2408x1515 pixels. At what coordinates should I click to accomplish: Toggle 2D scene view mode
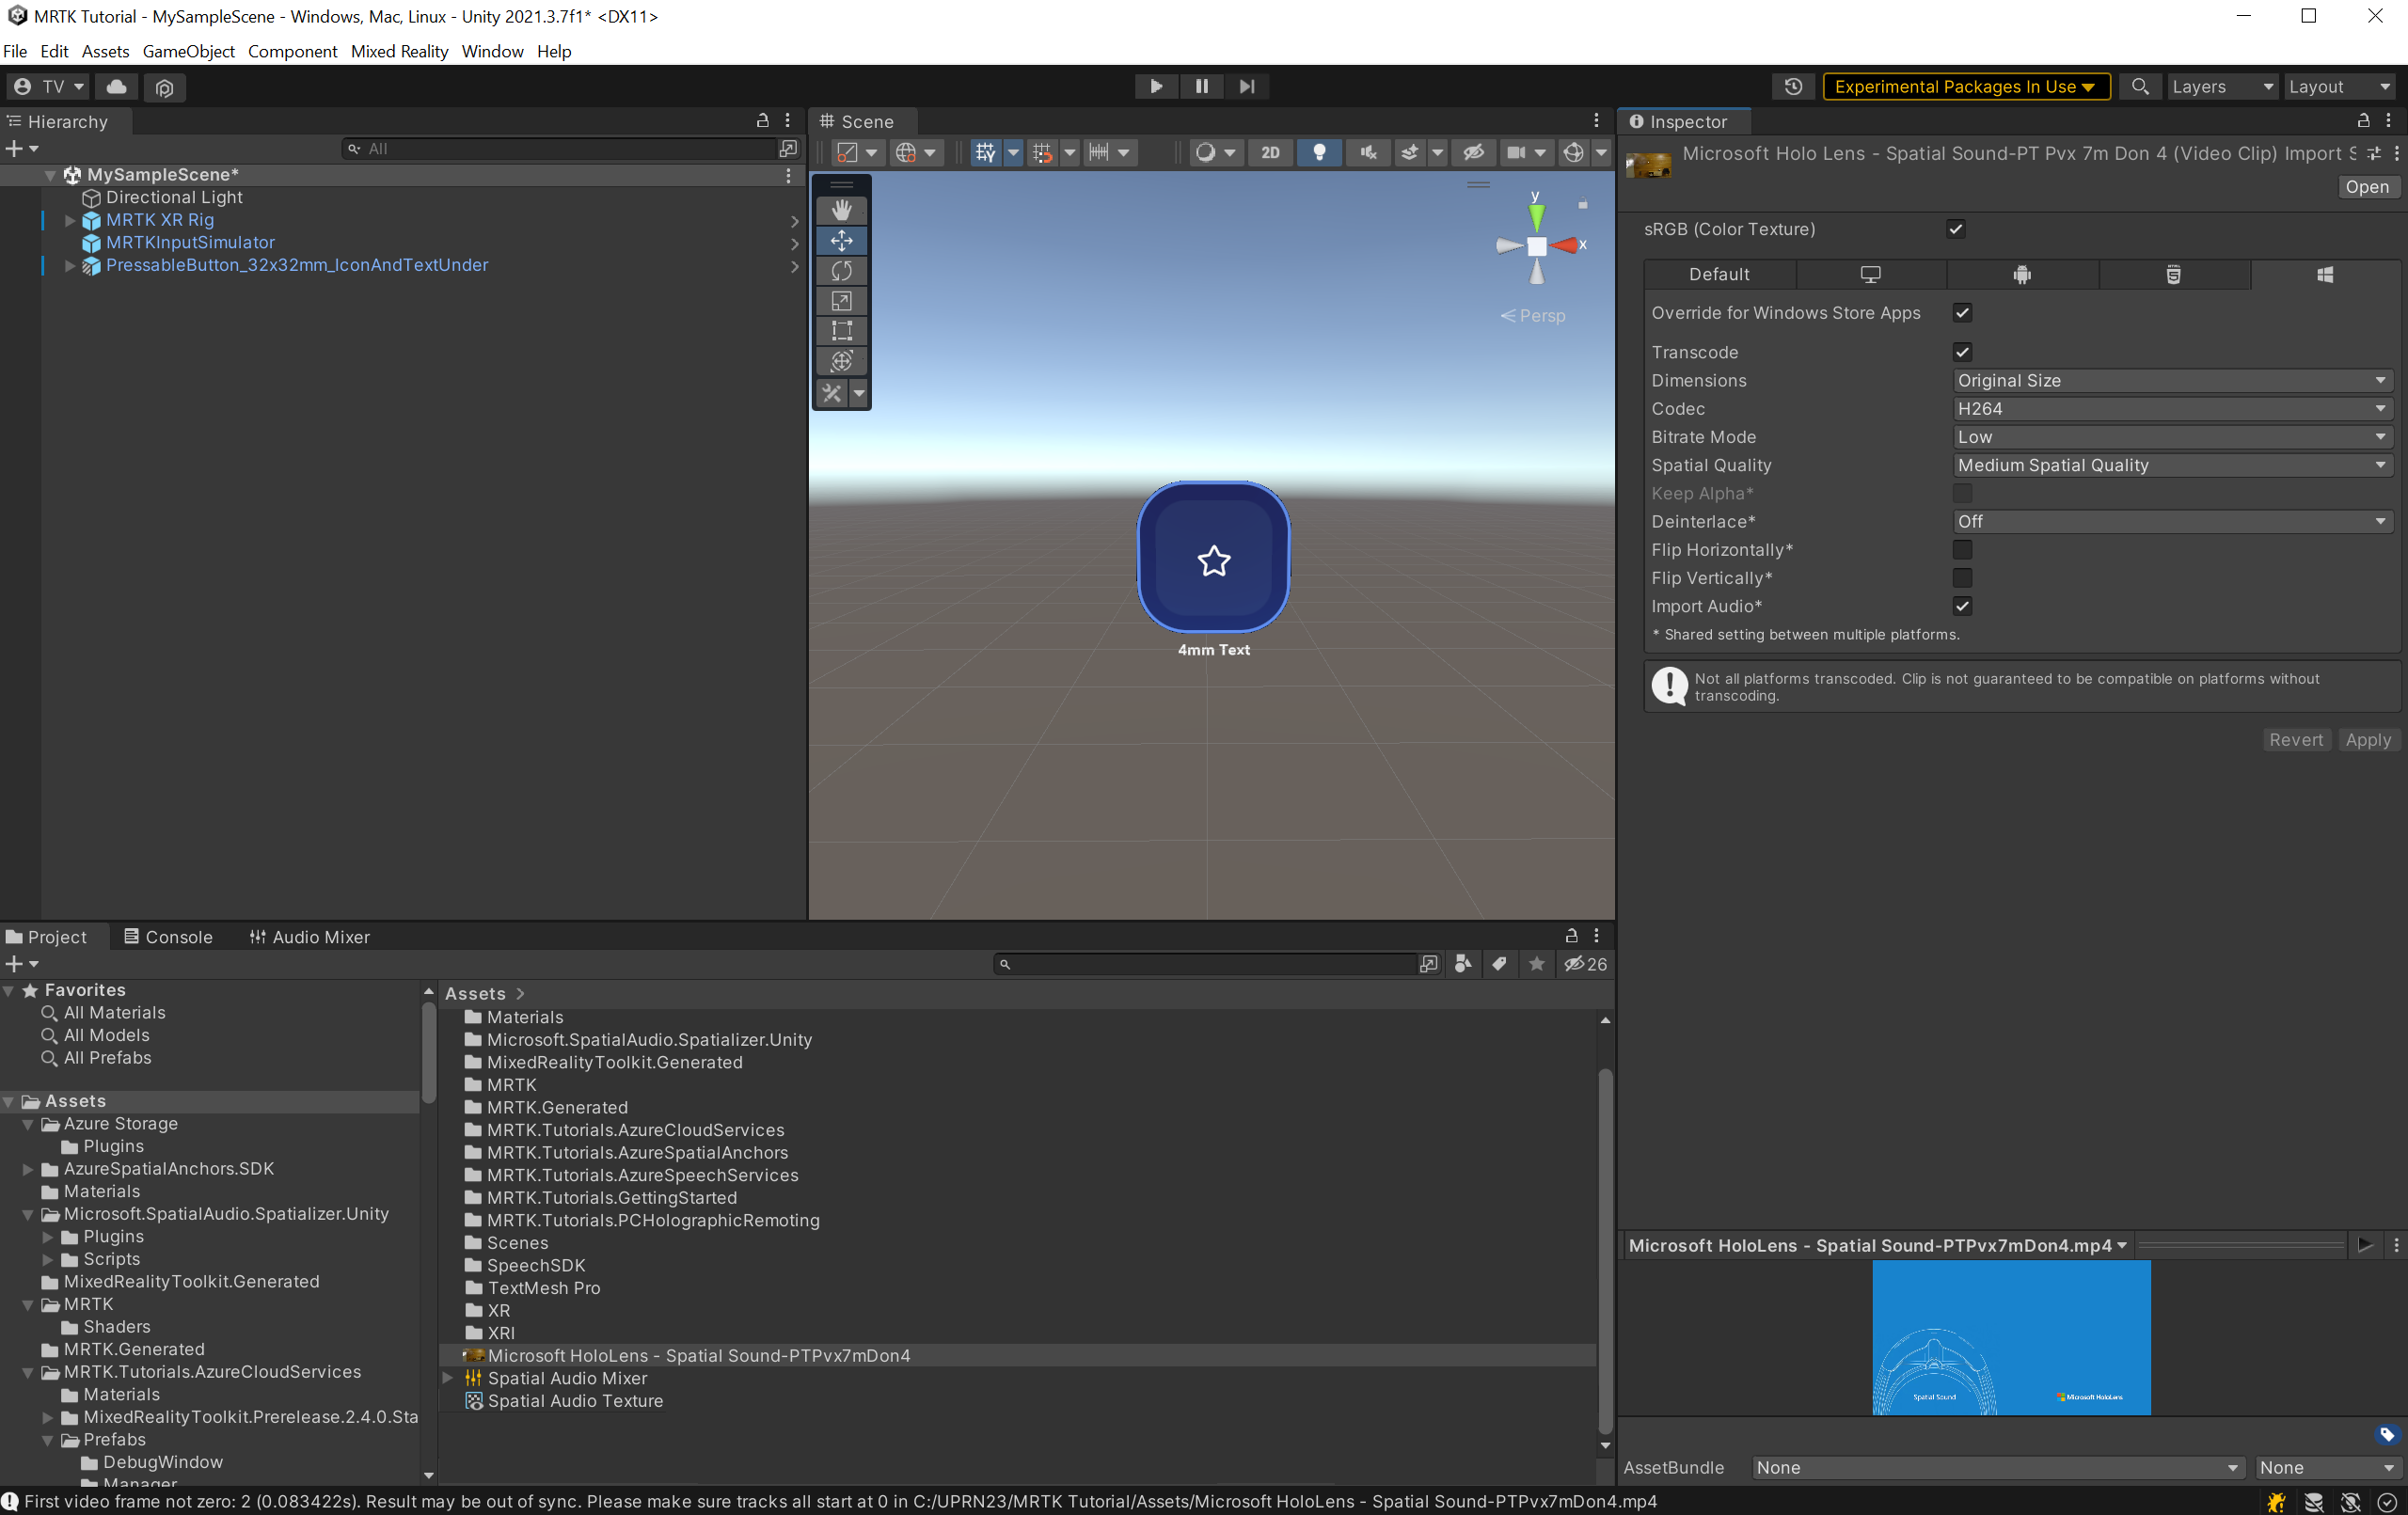[1270, 152]
